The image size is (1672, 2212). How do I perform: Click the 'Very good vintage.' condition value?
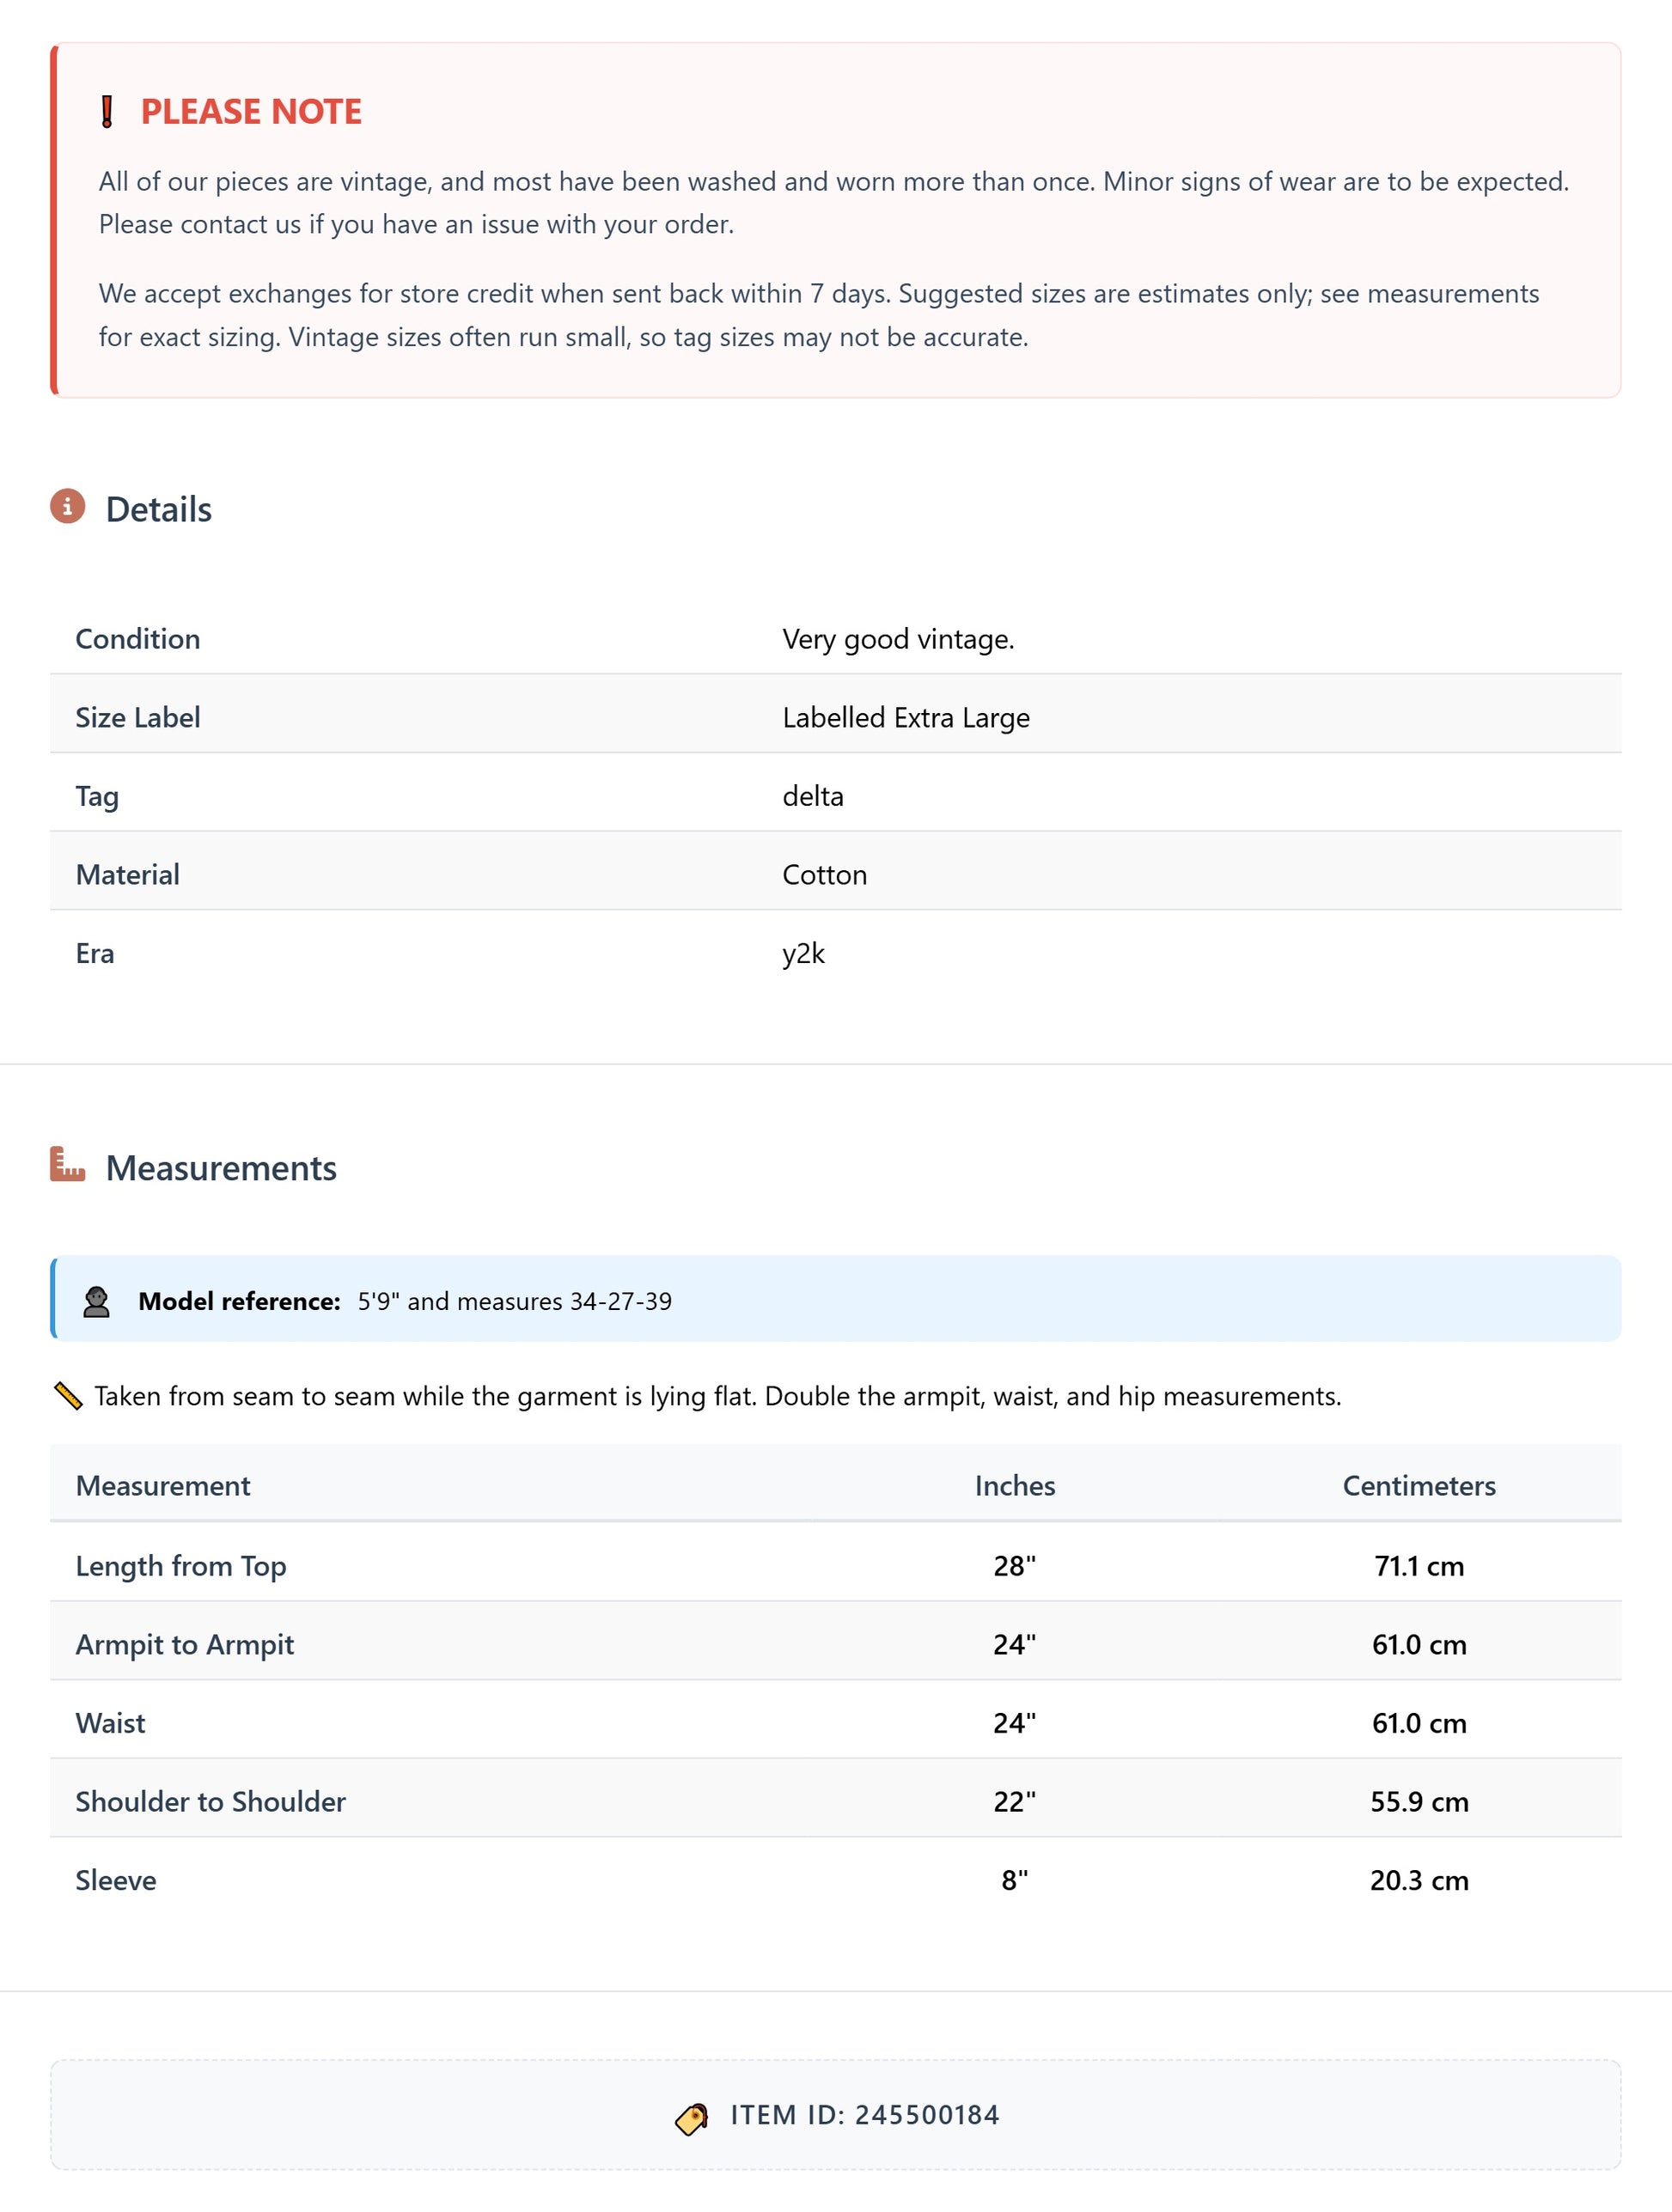click(x=898, y=639)
